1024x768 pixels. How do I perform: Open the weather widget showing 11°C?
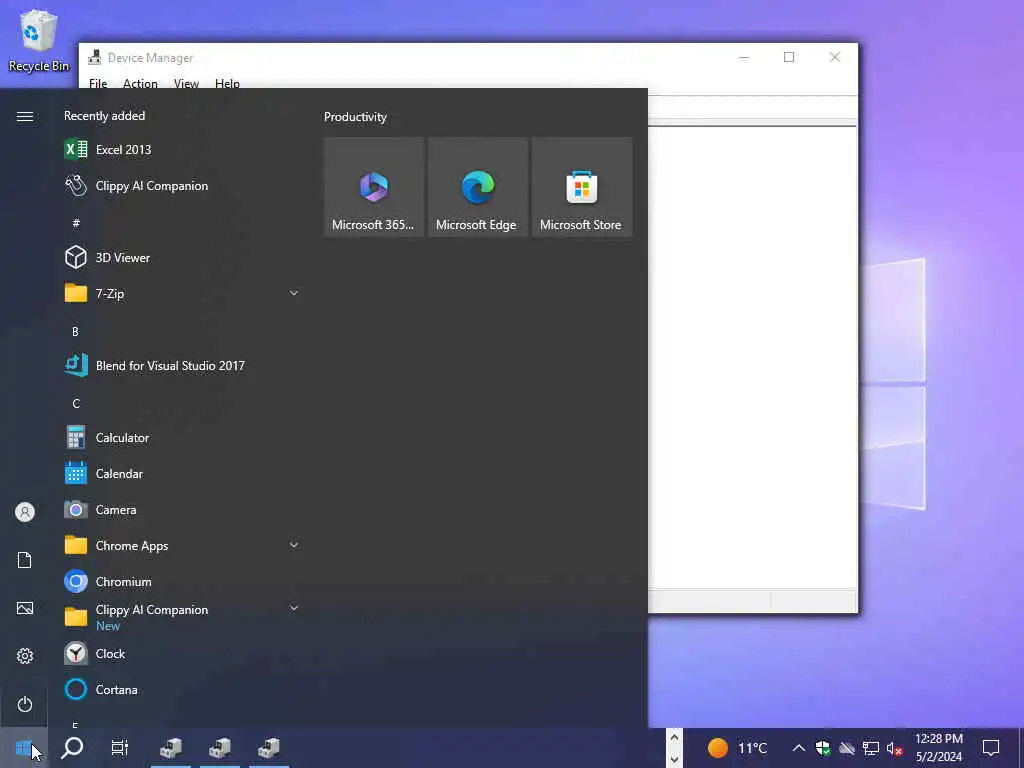(738, 748)
